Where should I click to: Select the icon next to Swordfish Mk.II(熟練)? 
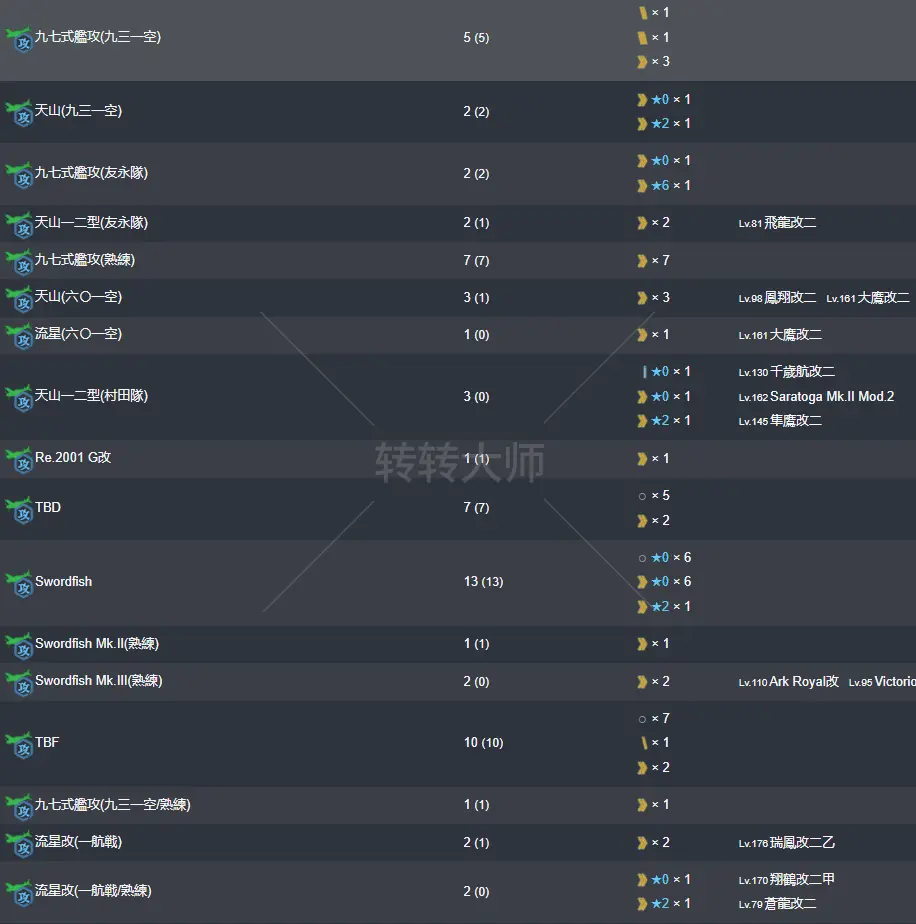point(18,646)
